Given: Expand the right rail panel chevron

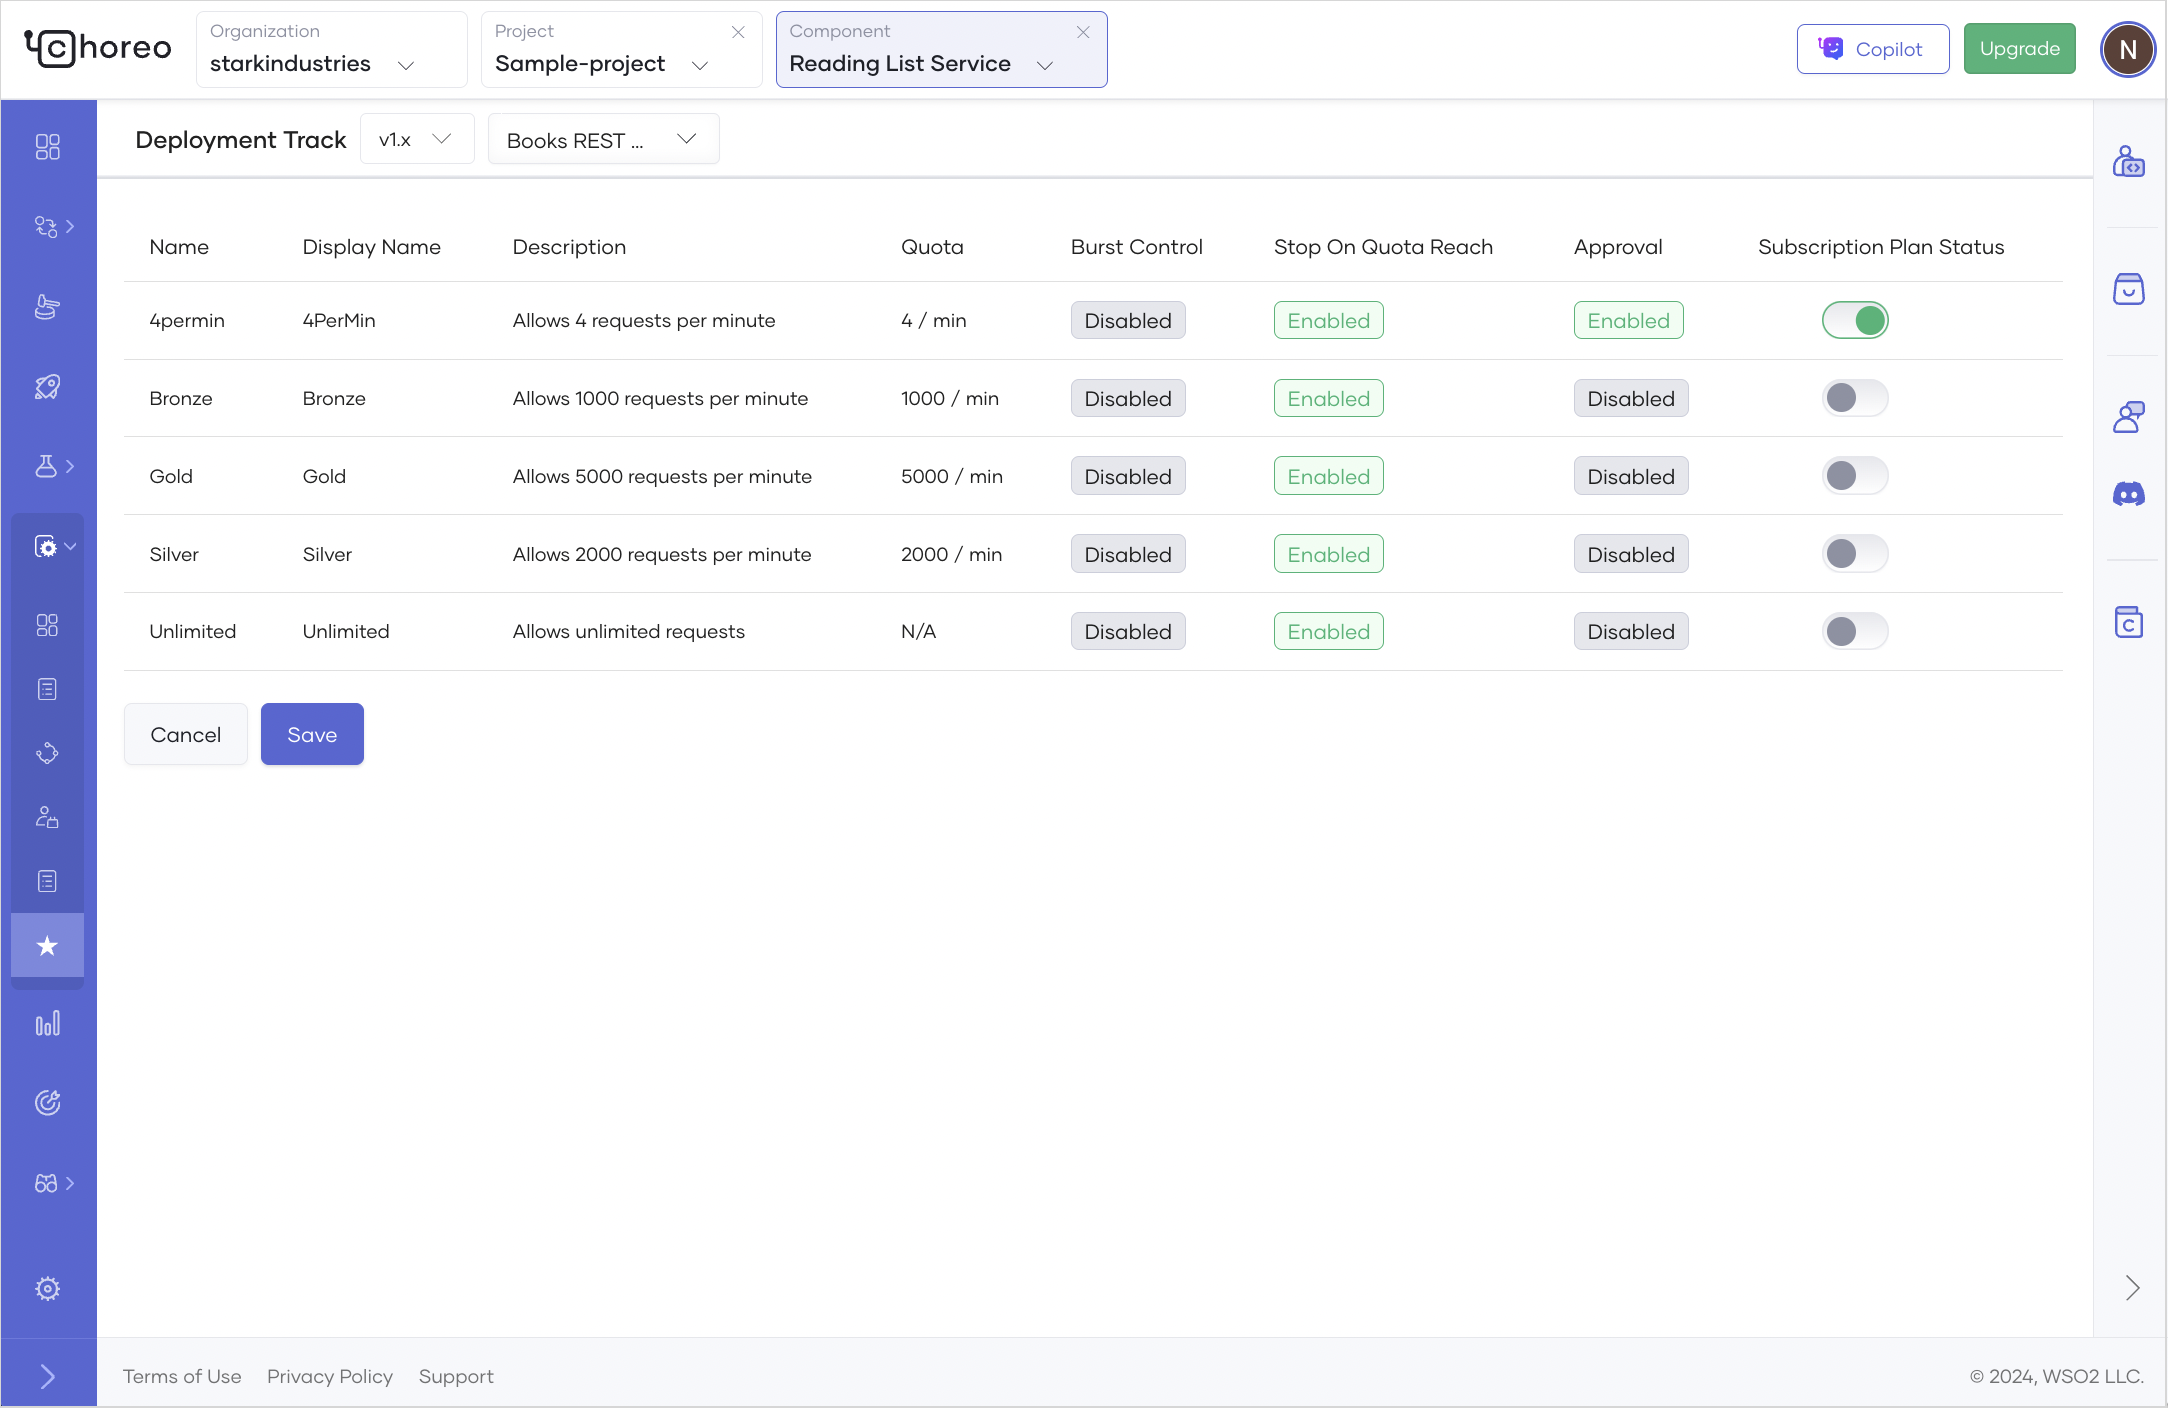Looking at the screenshot, I should click(2133, 1288).
